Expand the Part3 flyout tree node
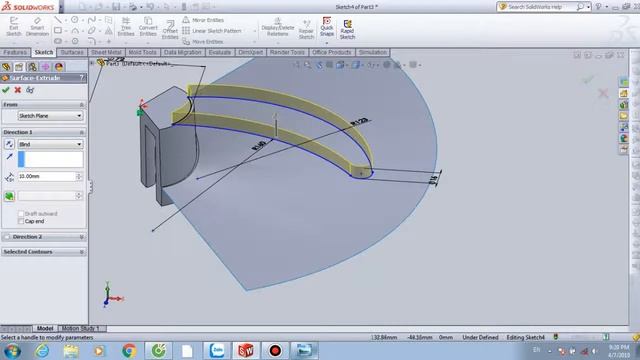 pos(92,63)
